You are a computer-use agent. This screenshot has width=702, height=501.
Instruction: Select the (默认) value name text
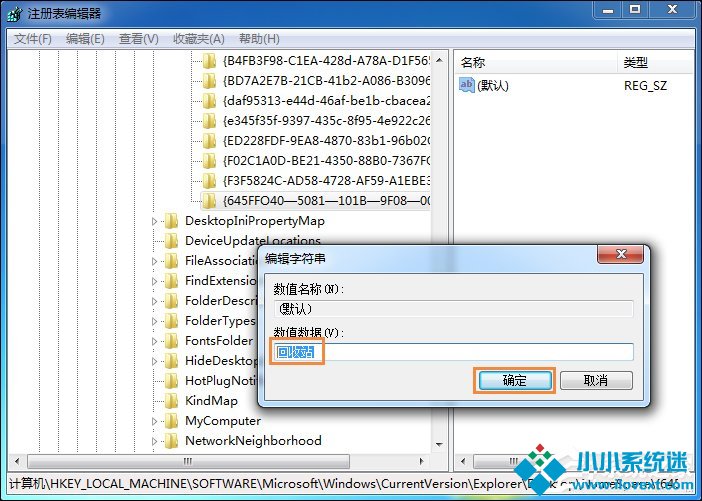point(492,85)
